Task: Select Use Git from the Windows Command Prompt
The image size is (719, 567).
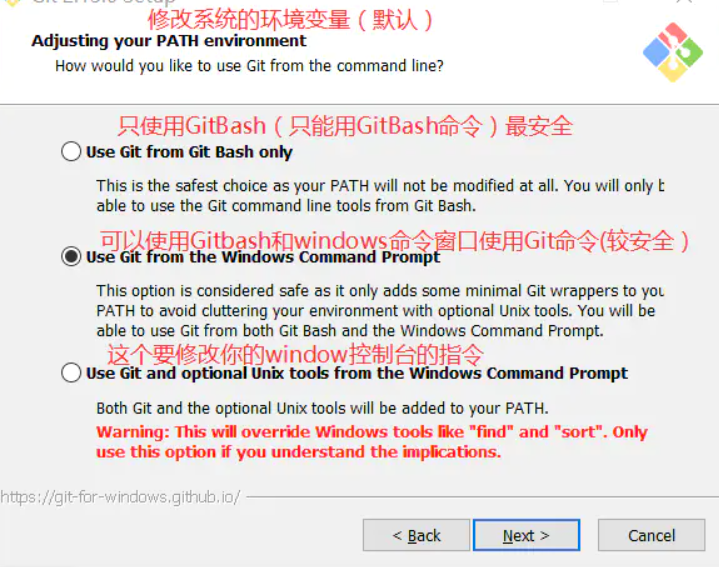Action: point(71,256)
